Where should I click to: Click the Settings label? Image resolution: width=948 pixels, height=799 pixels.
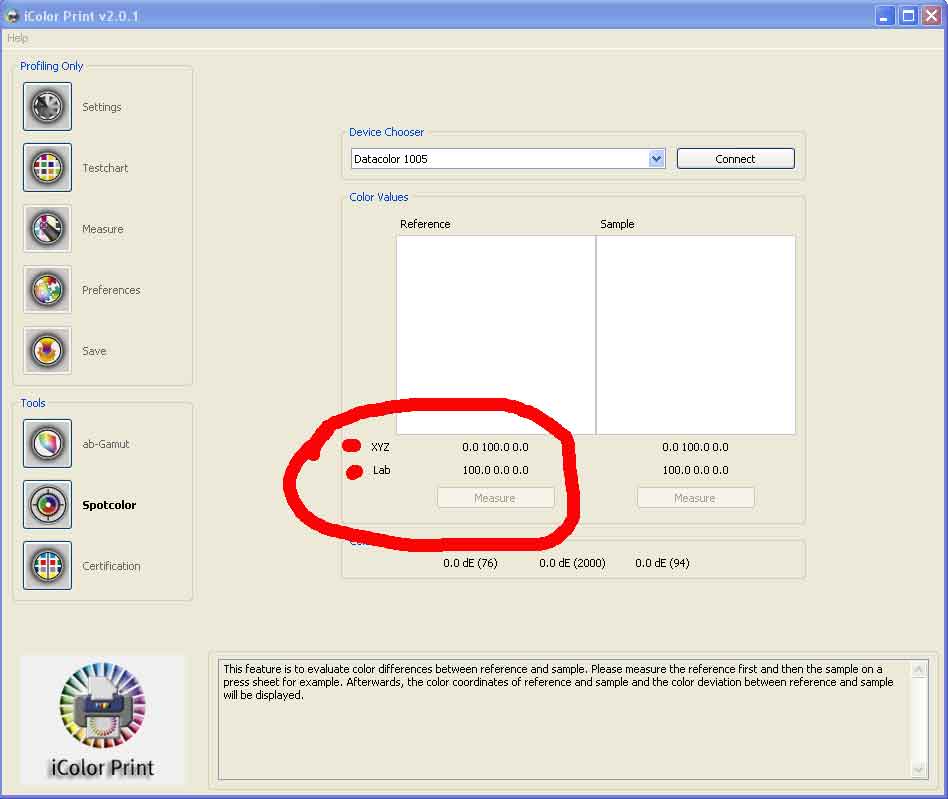(x=102, y=107)
